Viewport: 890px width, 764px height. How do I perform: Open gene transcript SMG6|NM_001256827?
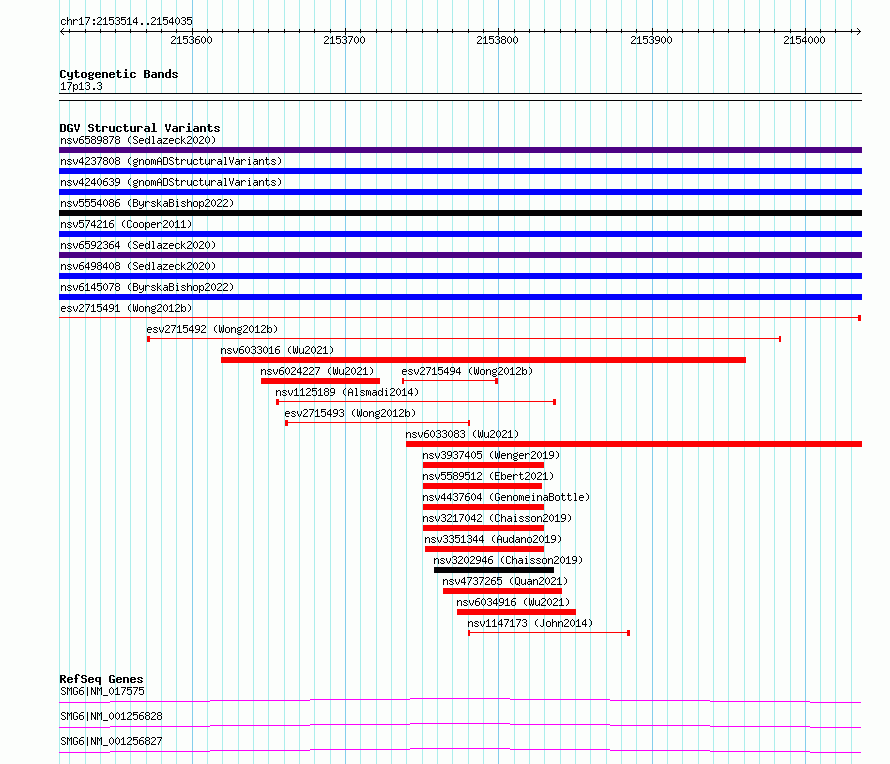click(111, 741)
